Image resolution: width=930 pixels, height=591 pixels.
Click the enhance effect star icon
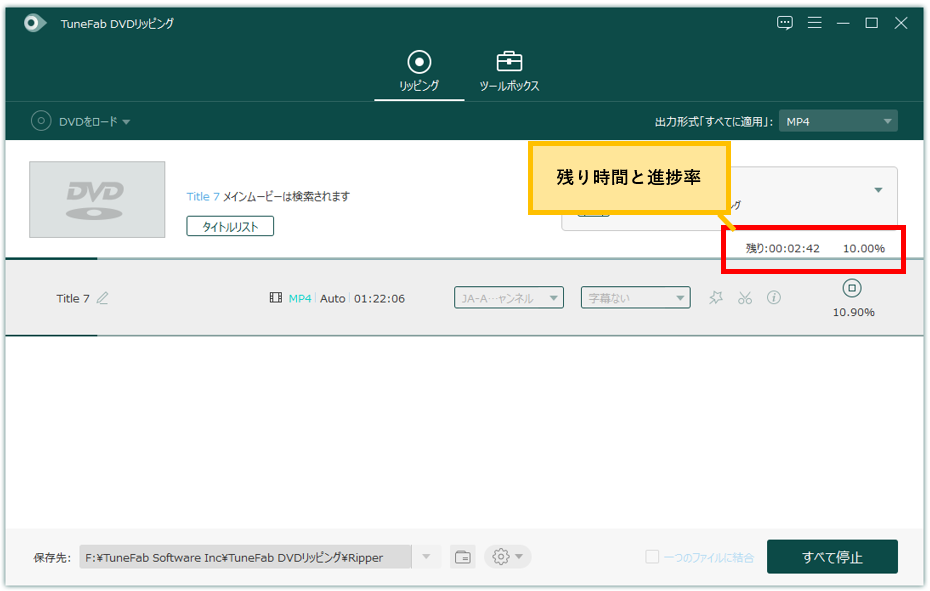coord(716,297)
